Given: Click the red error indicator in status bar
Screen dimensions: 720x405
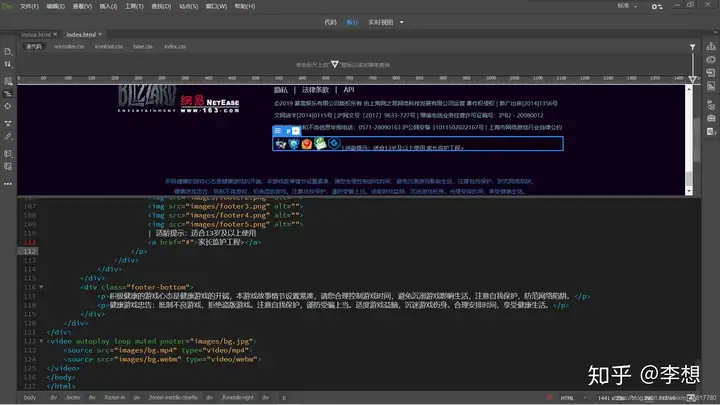Looking at the screenshot, I should point(549,398).
